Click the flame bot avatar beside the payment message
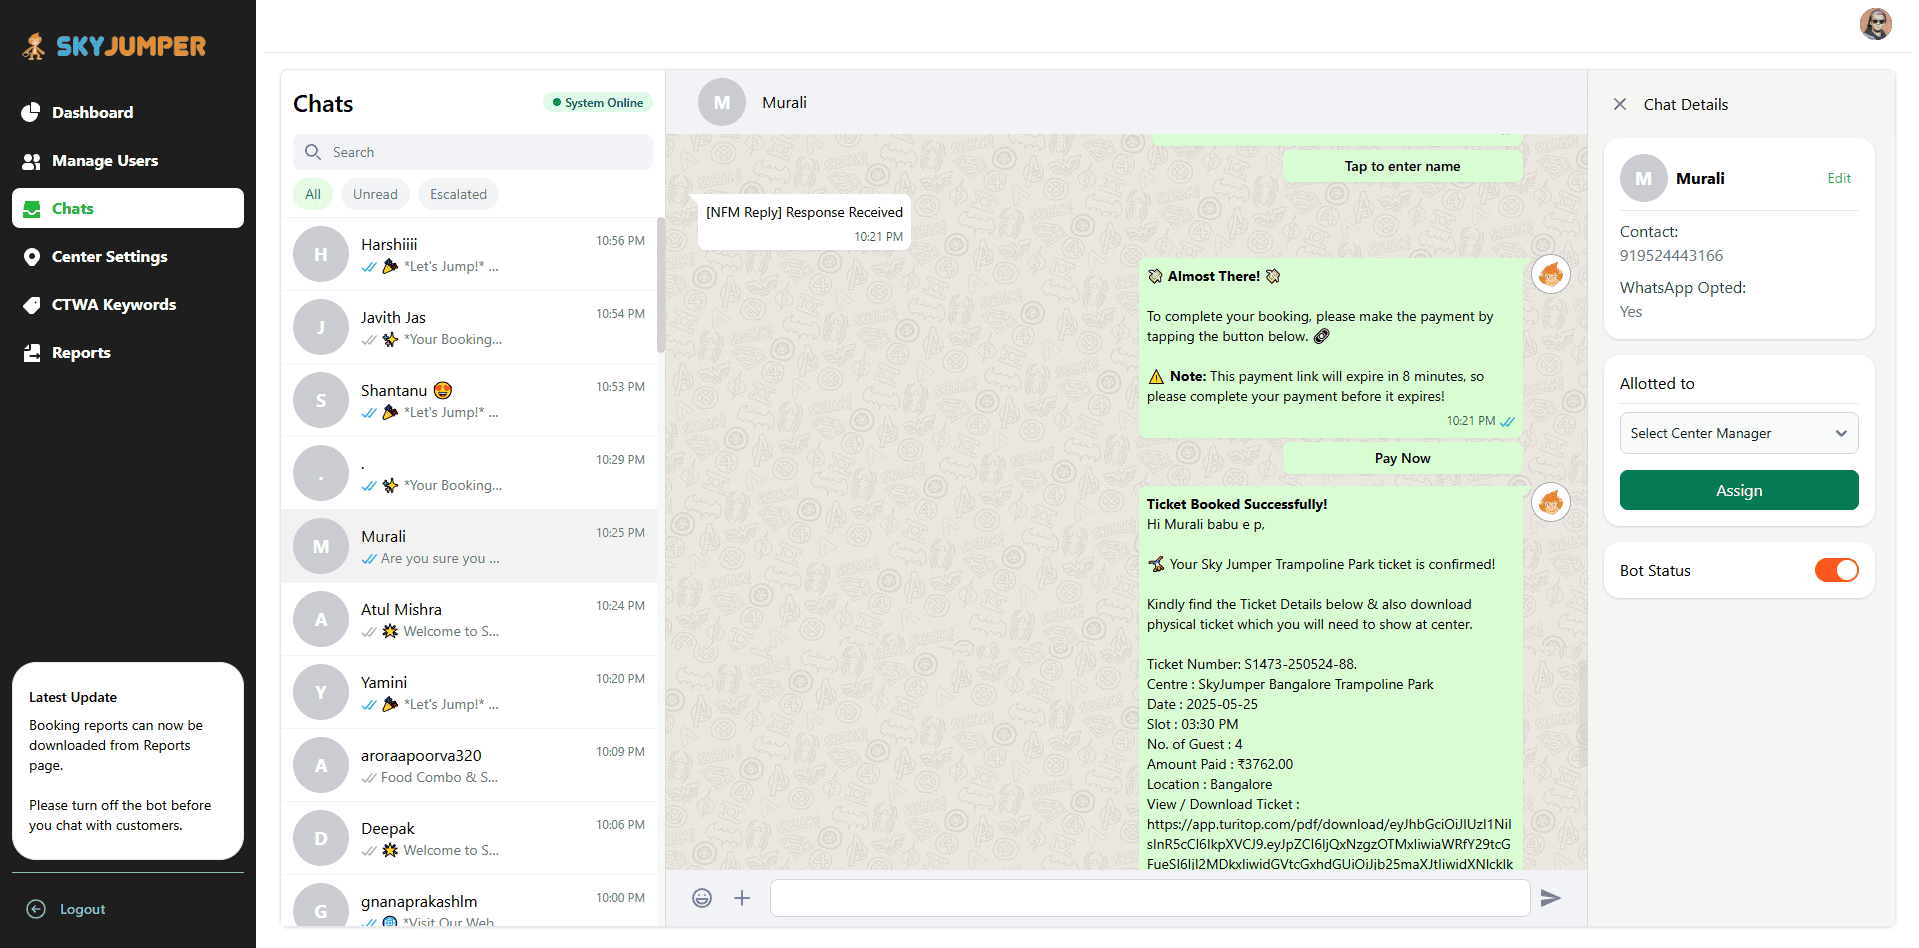This screenshot has width=1919, height=948. 1550,274
